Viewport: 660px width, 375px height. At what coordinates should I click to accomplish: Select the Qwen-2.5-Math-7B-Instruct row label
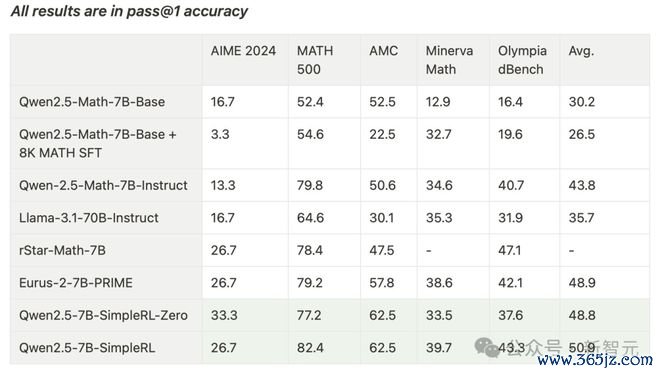(103, 185)
